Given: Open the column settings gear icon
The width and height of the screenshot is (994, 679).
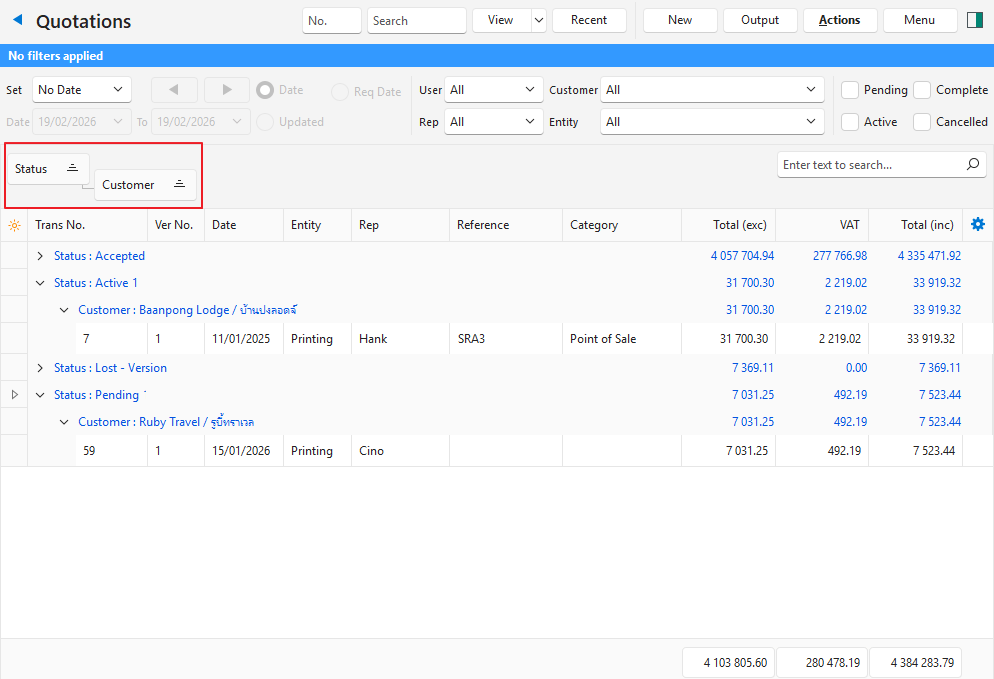Looking at the screenshot, I should (x=977, y=225).
